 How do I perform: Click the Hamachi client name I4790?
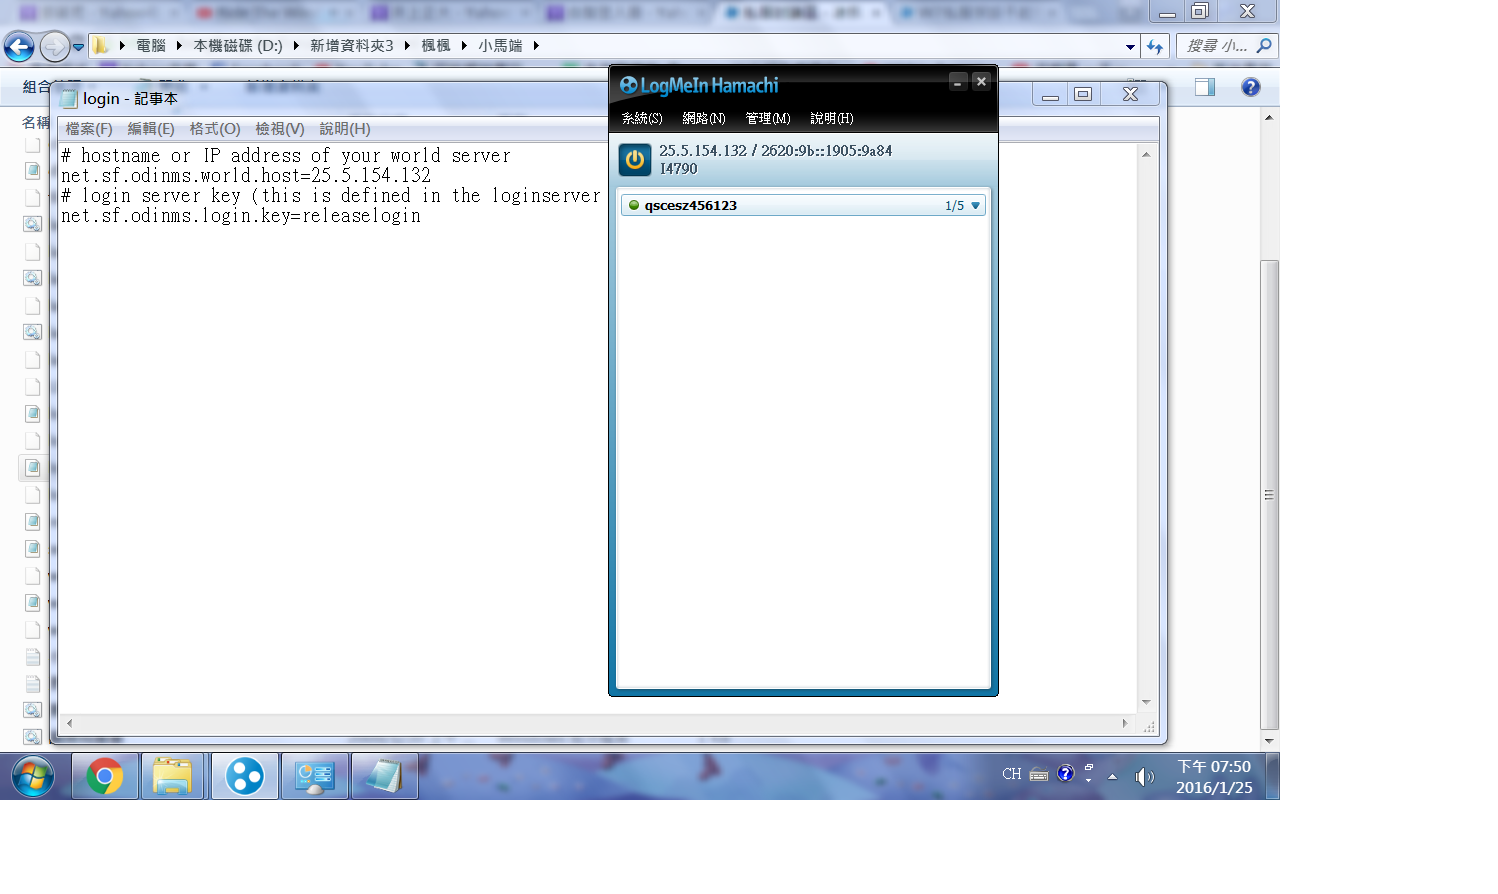[x=679, y=169]
